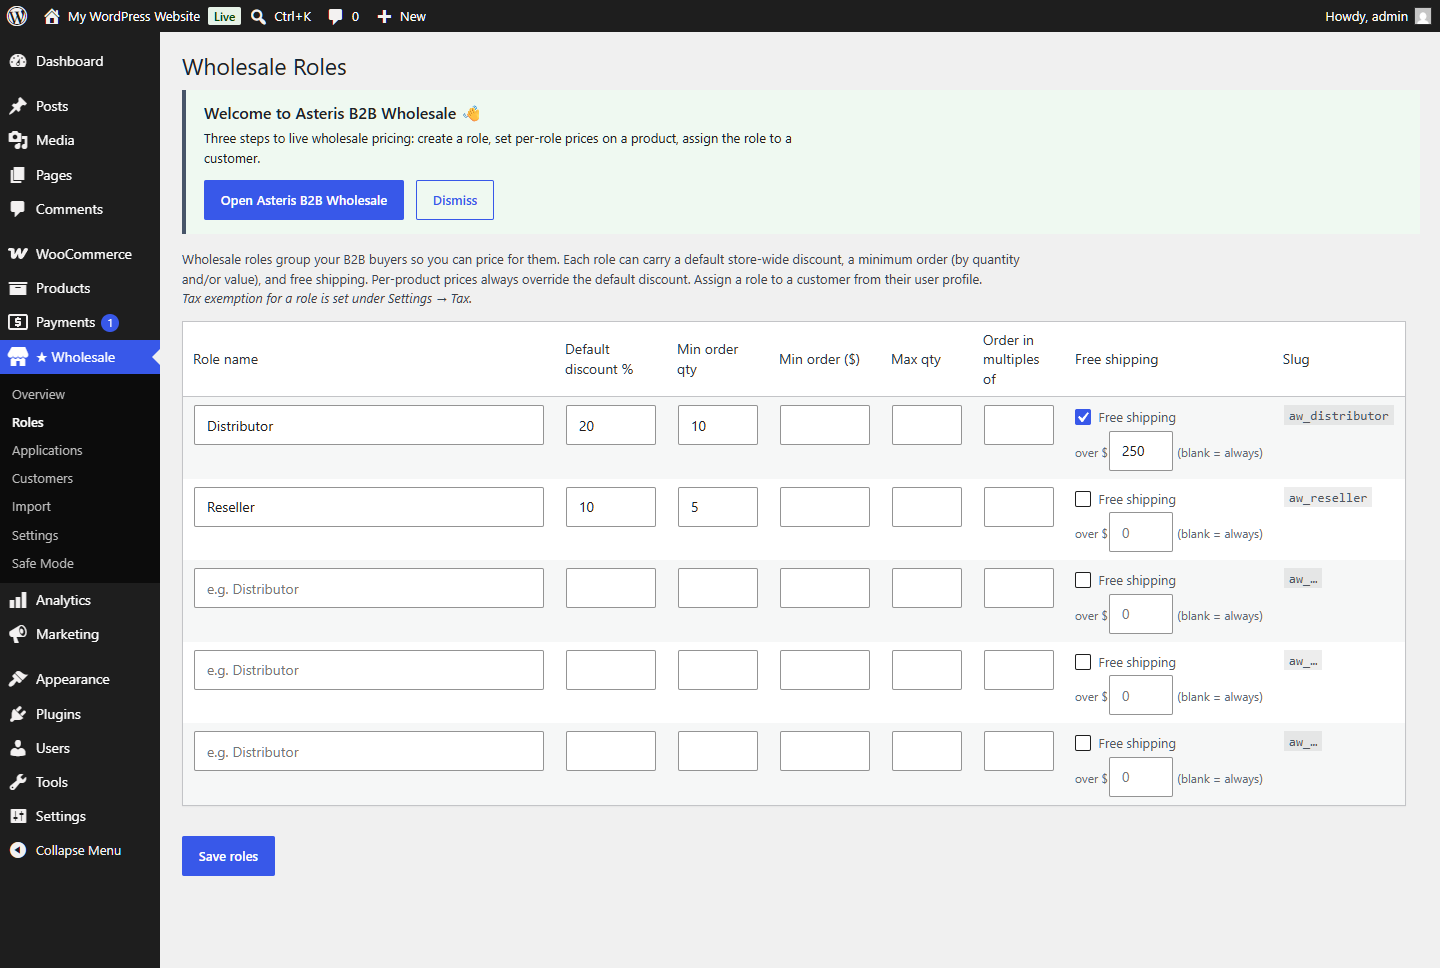Viewport: 1440px width, 968px height.
Task: Click the home icon beside My WordPress Website
Action: pos(52,16)
